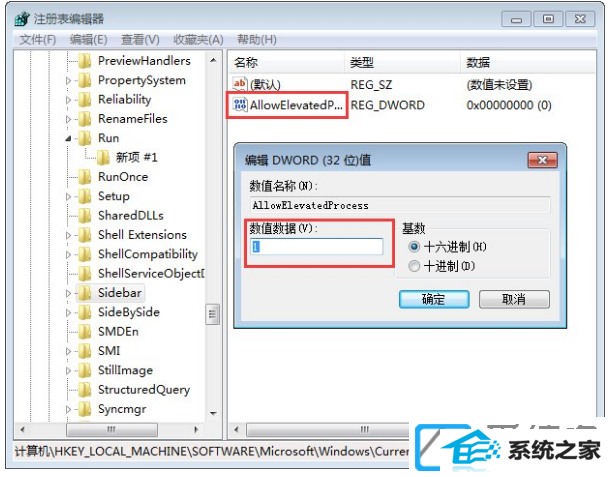Expand the Shell Extensions tree node

click(x=68, y=235)
